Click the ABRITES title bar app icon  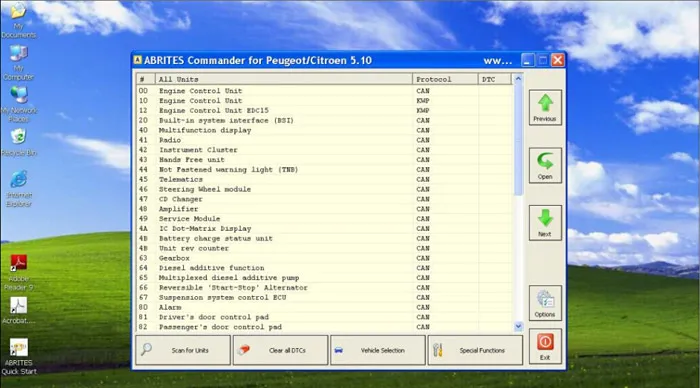click(138, 60)
